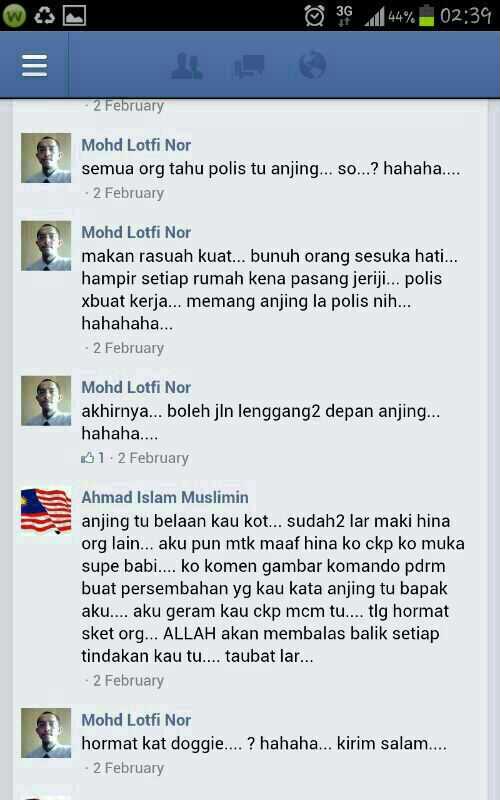The image size is (500, 800).
Task: Tap avatar beside 'akhirnya... boleh jln' comment
Action: tap(46, 401)
